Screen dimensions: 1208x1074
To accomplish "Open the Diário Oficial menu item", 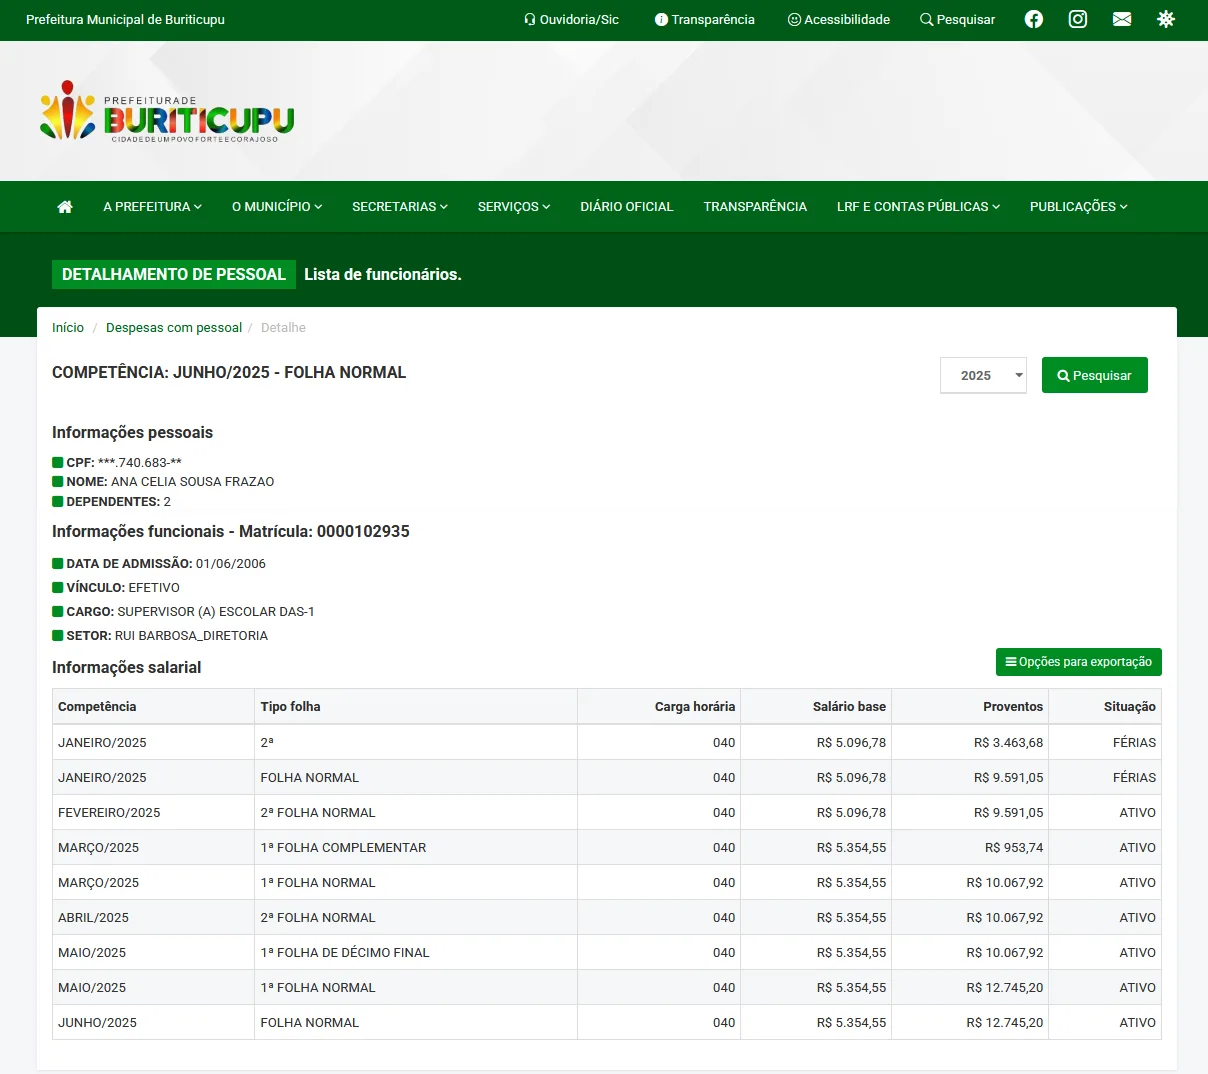I will (626, 207).
